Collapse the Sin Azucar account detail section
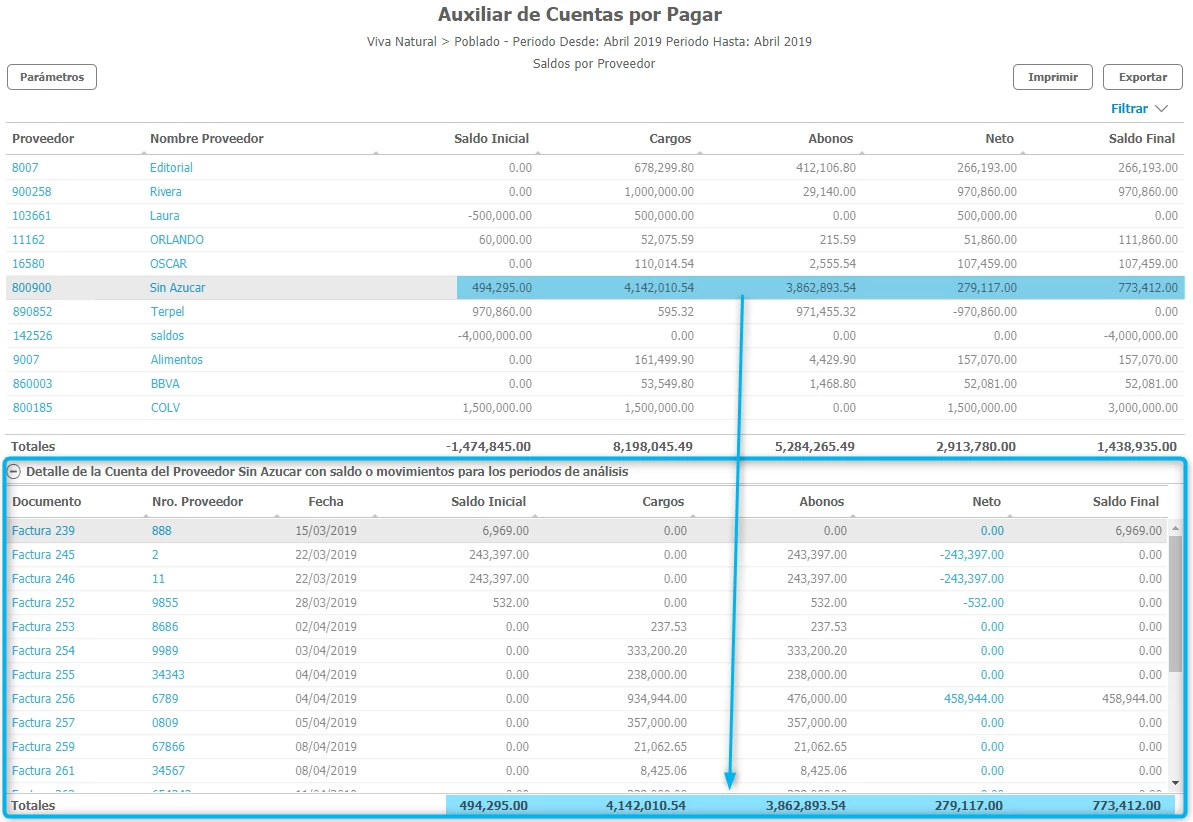The image size is (1193, 822). click(x=15, y=471)
